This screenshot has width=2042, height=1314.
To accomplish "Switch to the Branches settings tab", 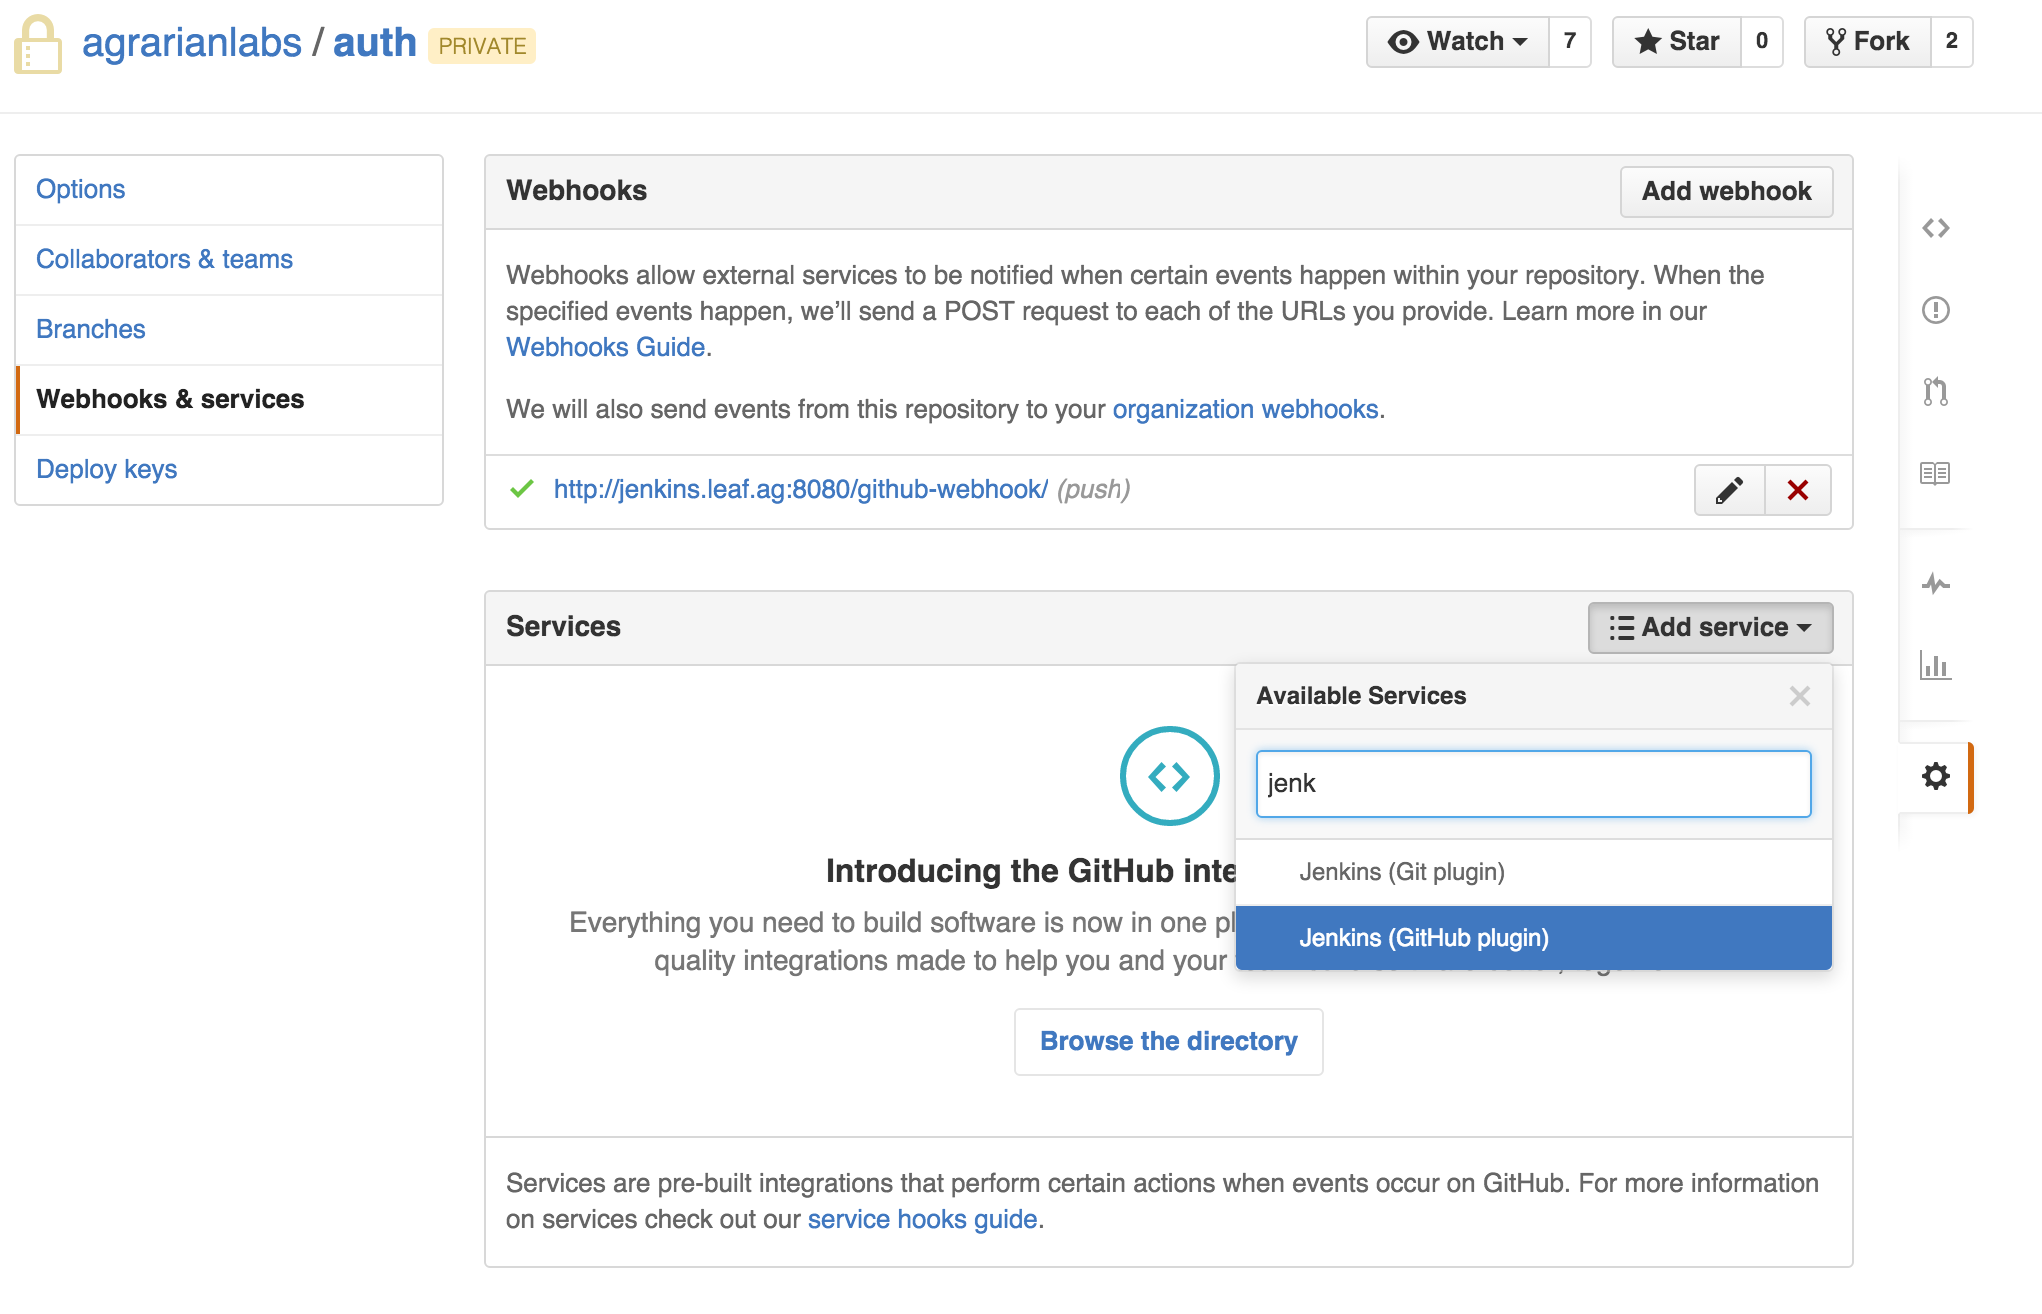I will point(90,329).
